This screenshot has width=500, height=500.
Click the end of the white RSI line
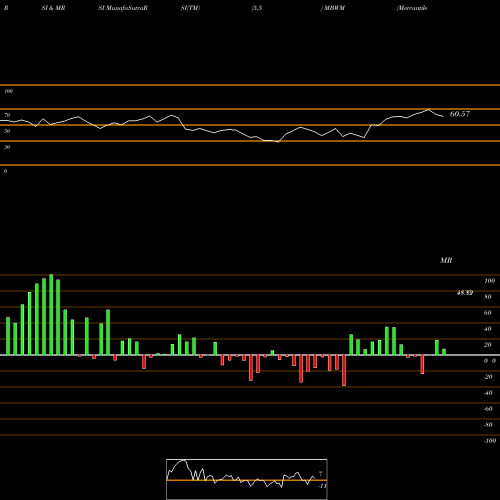coord(443,116)
